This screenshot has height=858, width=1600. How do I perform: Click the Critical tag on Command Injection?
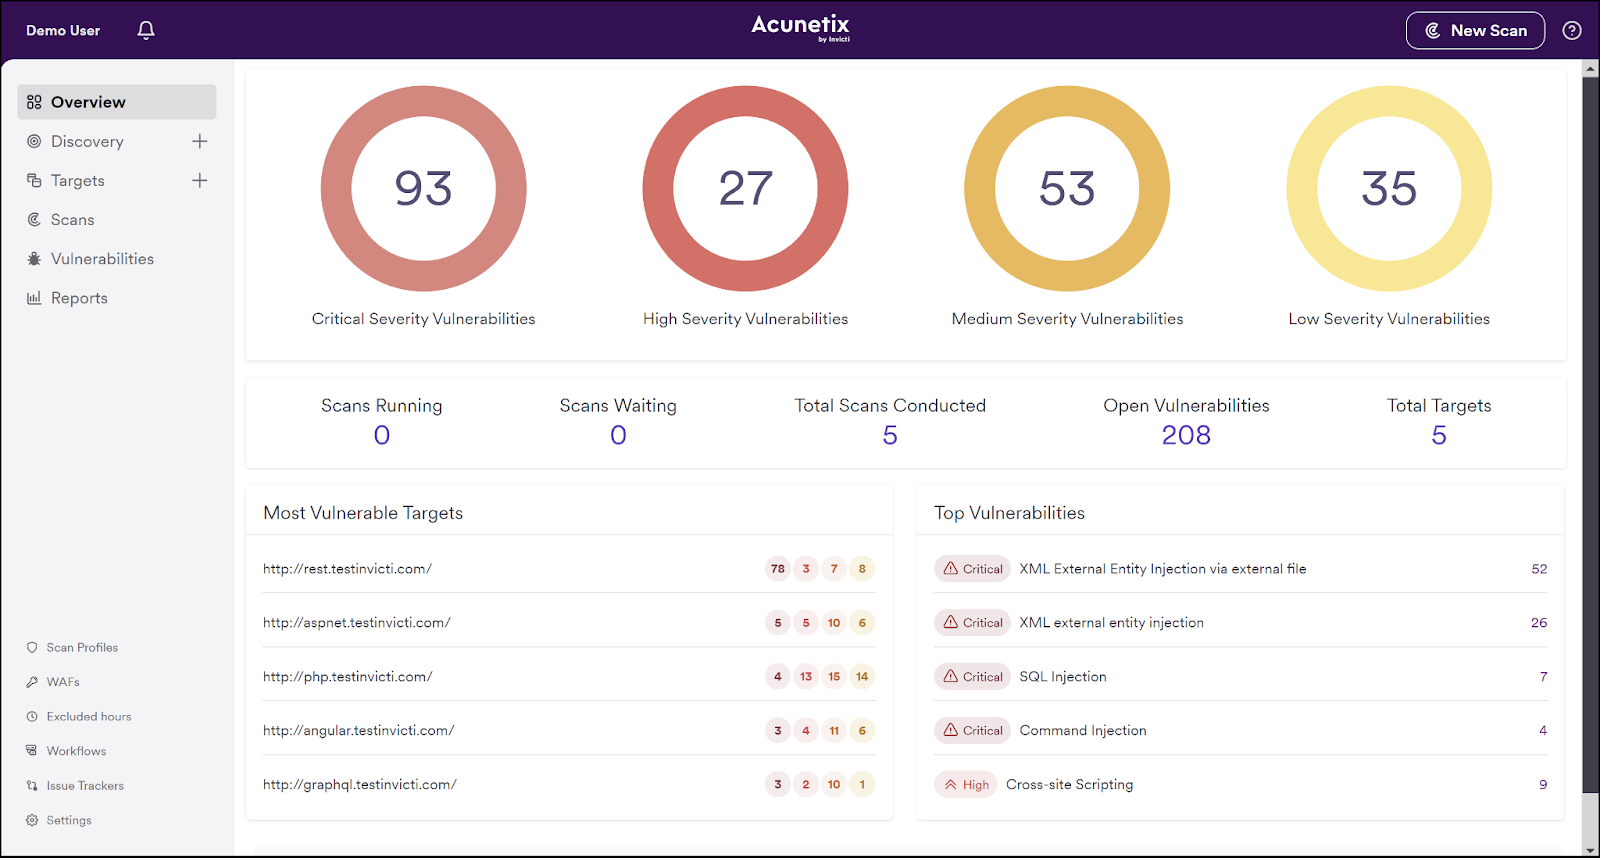click(973, 731)
